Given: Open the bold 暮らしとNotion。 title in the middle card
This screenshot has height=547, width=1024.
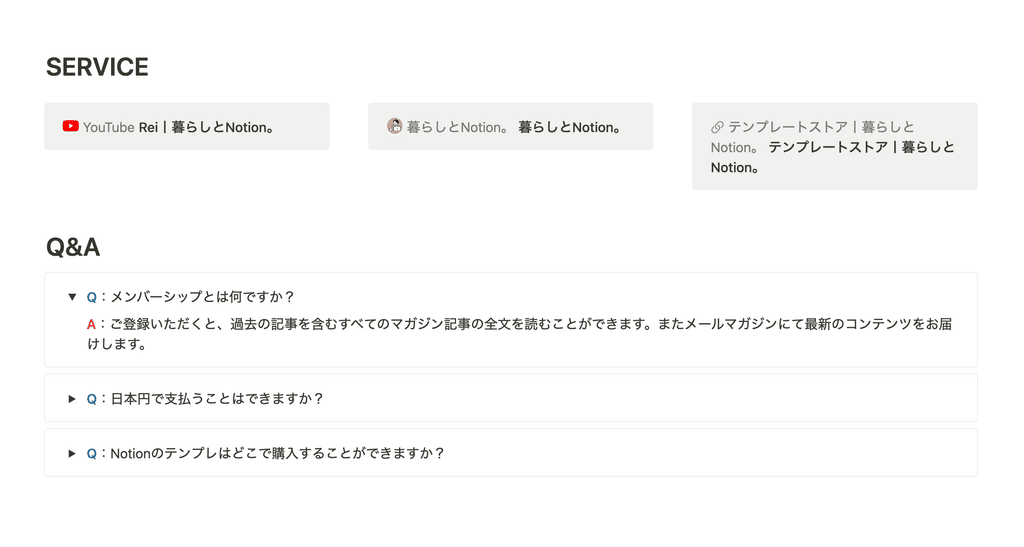Looking at the screenshot, I should [569, 127].
